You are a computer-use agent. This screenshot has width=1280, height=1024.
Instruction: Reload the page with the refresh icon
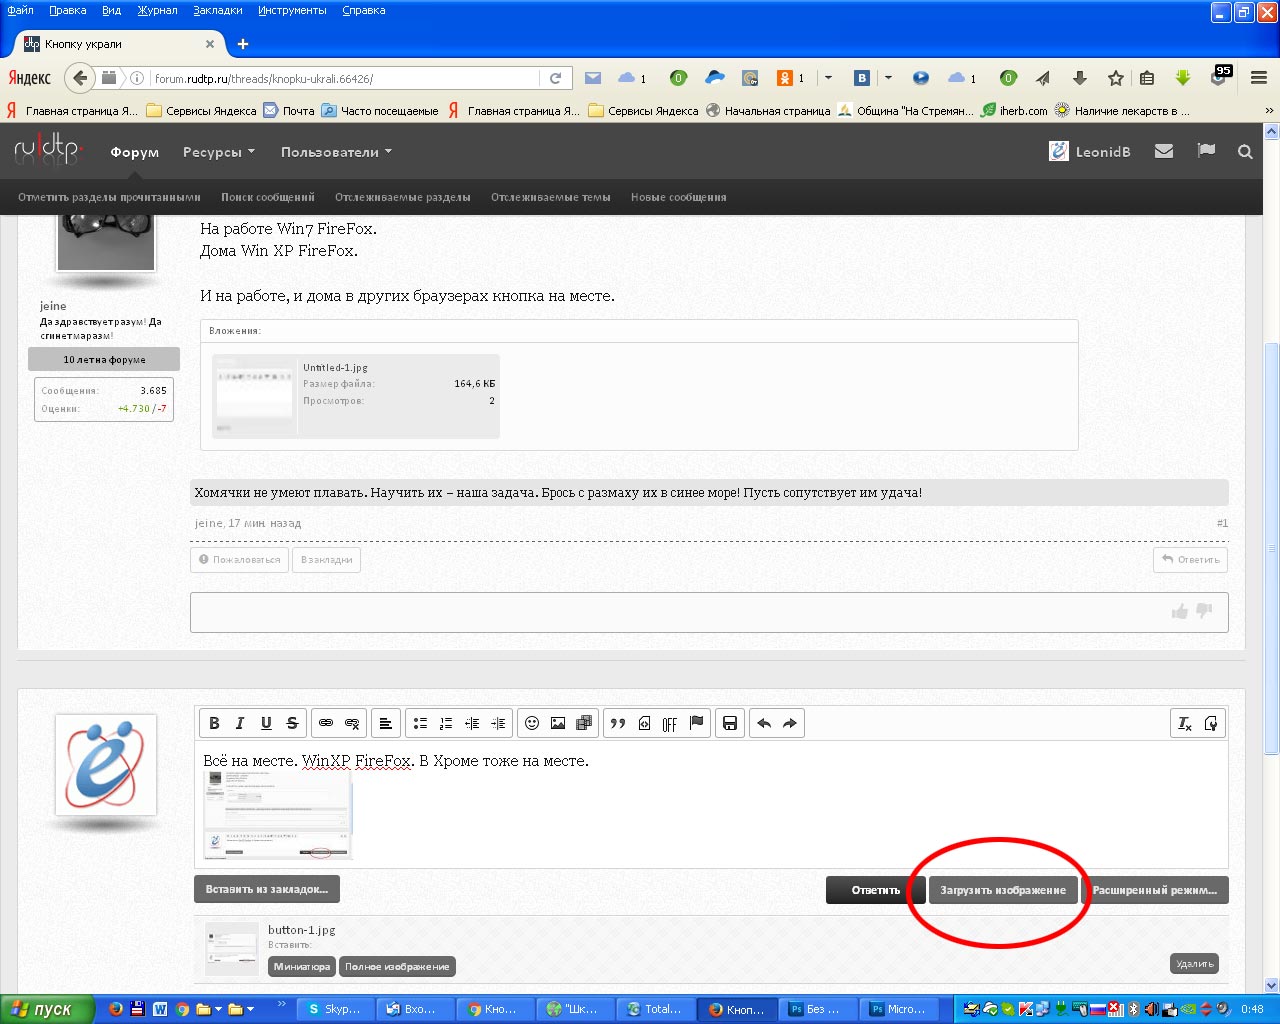tap(556, 78)
